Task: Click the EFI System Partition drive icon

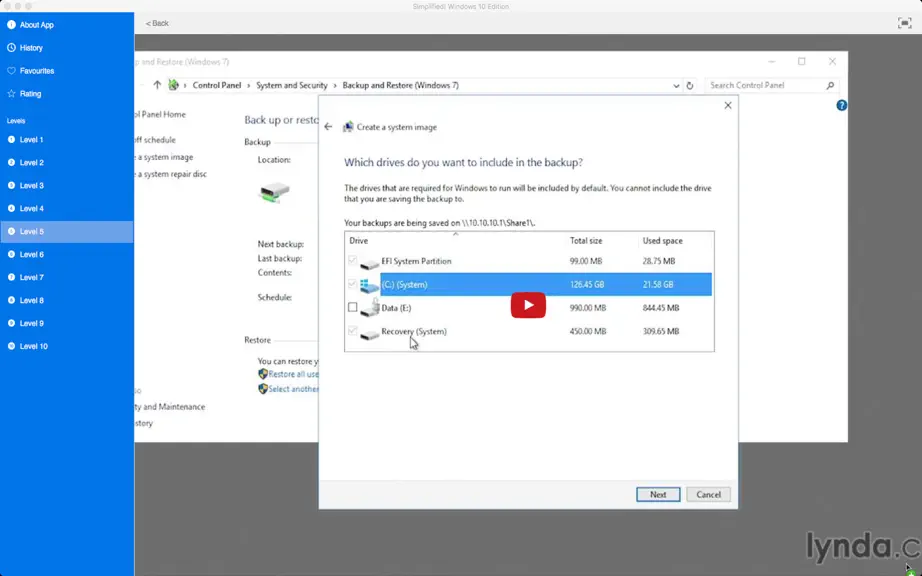Action: pos(369,263)
